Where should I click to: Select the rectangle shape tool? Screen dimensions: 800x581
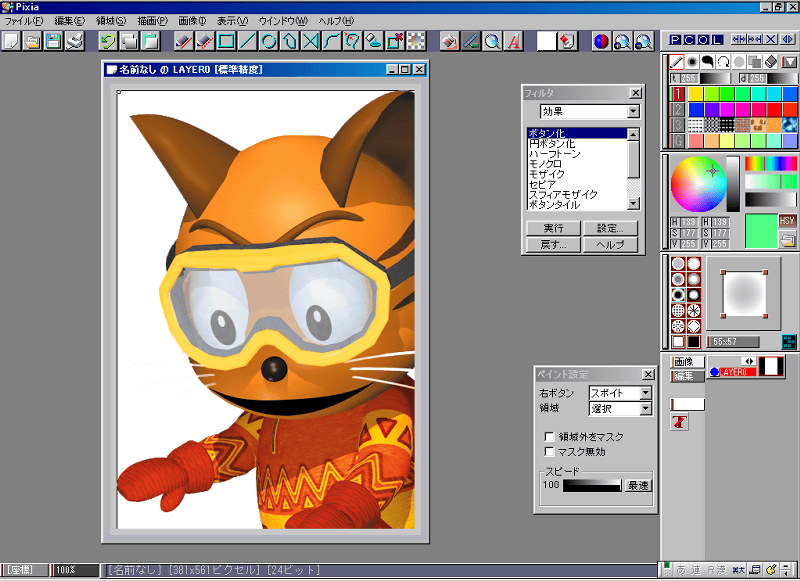tap(226, 41)
